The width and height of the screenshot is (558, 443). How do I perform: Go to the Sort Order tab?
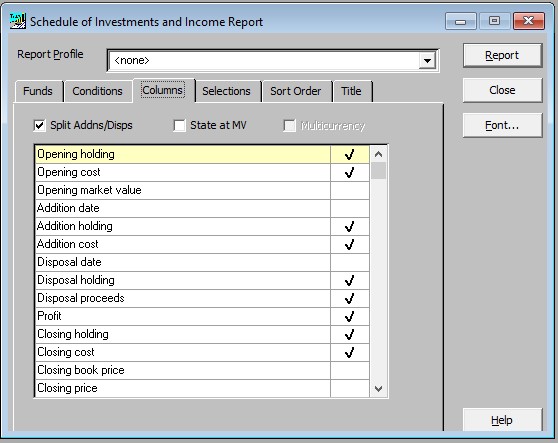coord(295,91)
